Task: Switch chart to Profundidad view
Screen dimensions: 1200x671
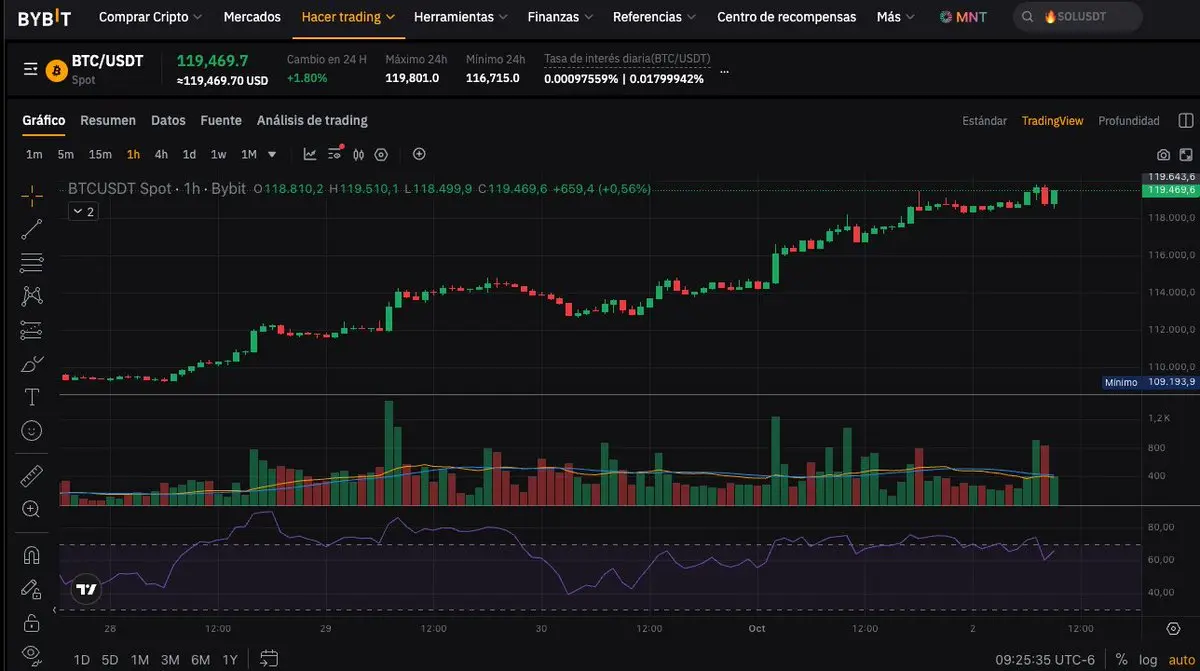Action: tap(1129, 121)
